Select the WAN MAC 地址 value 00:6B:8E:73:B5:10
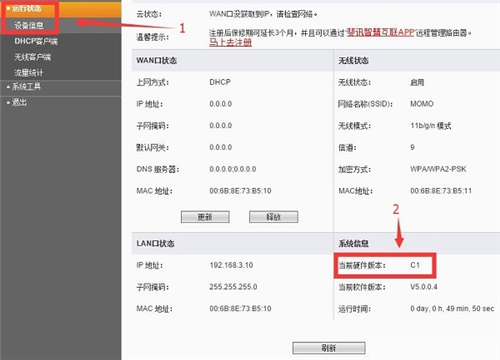The width and height of the screenshot is (500, 360). point(240,191)
